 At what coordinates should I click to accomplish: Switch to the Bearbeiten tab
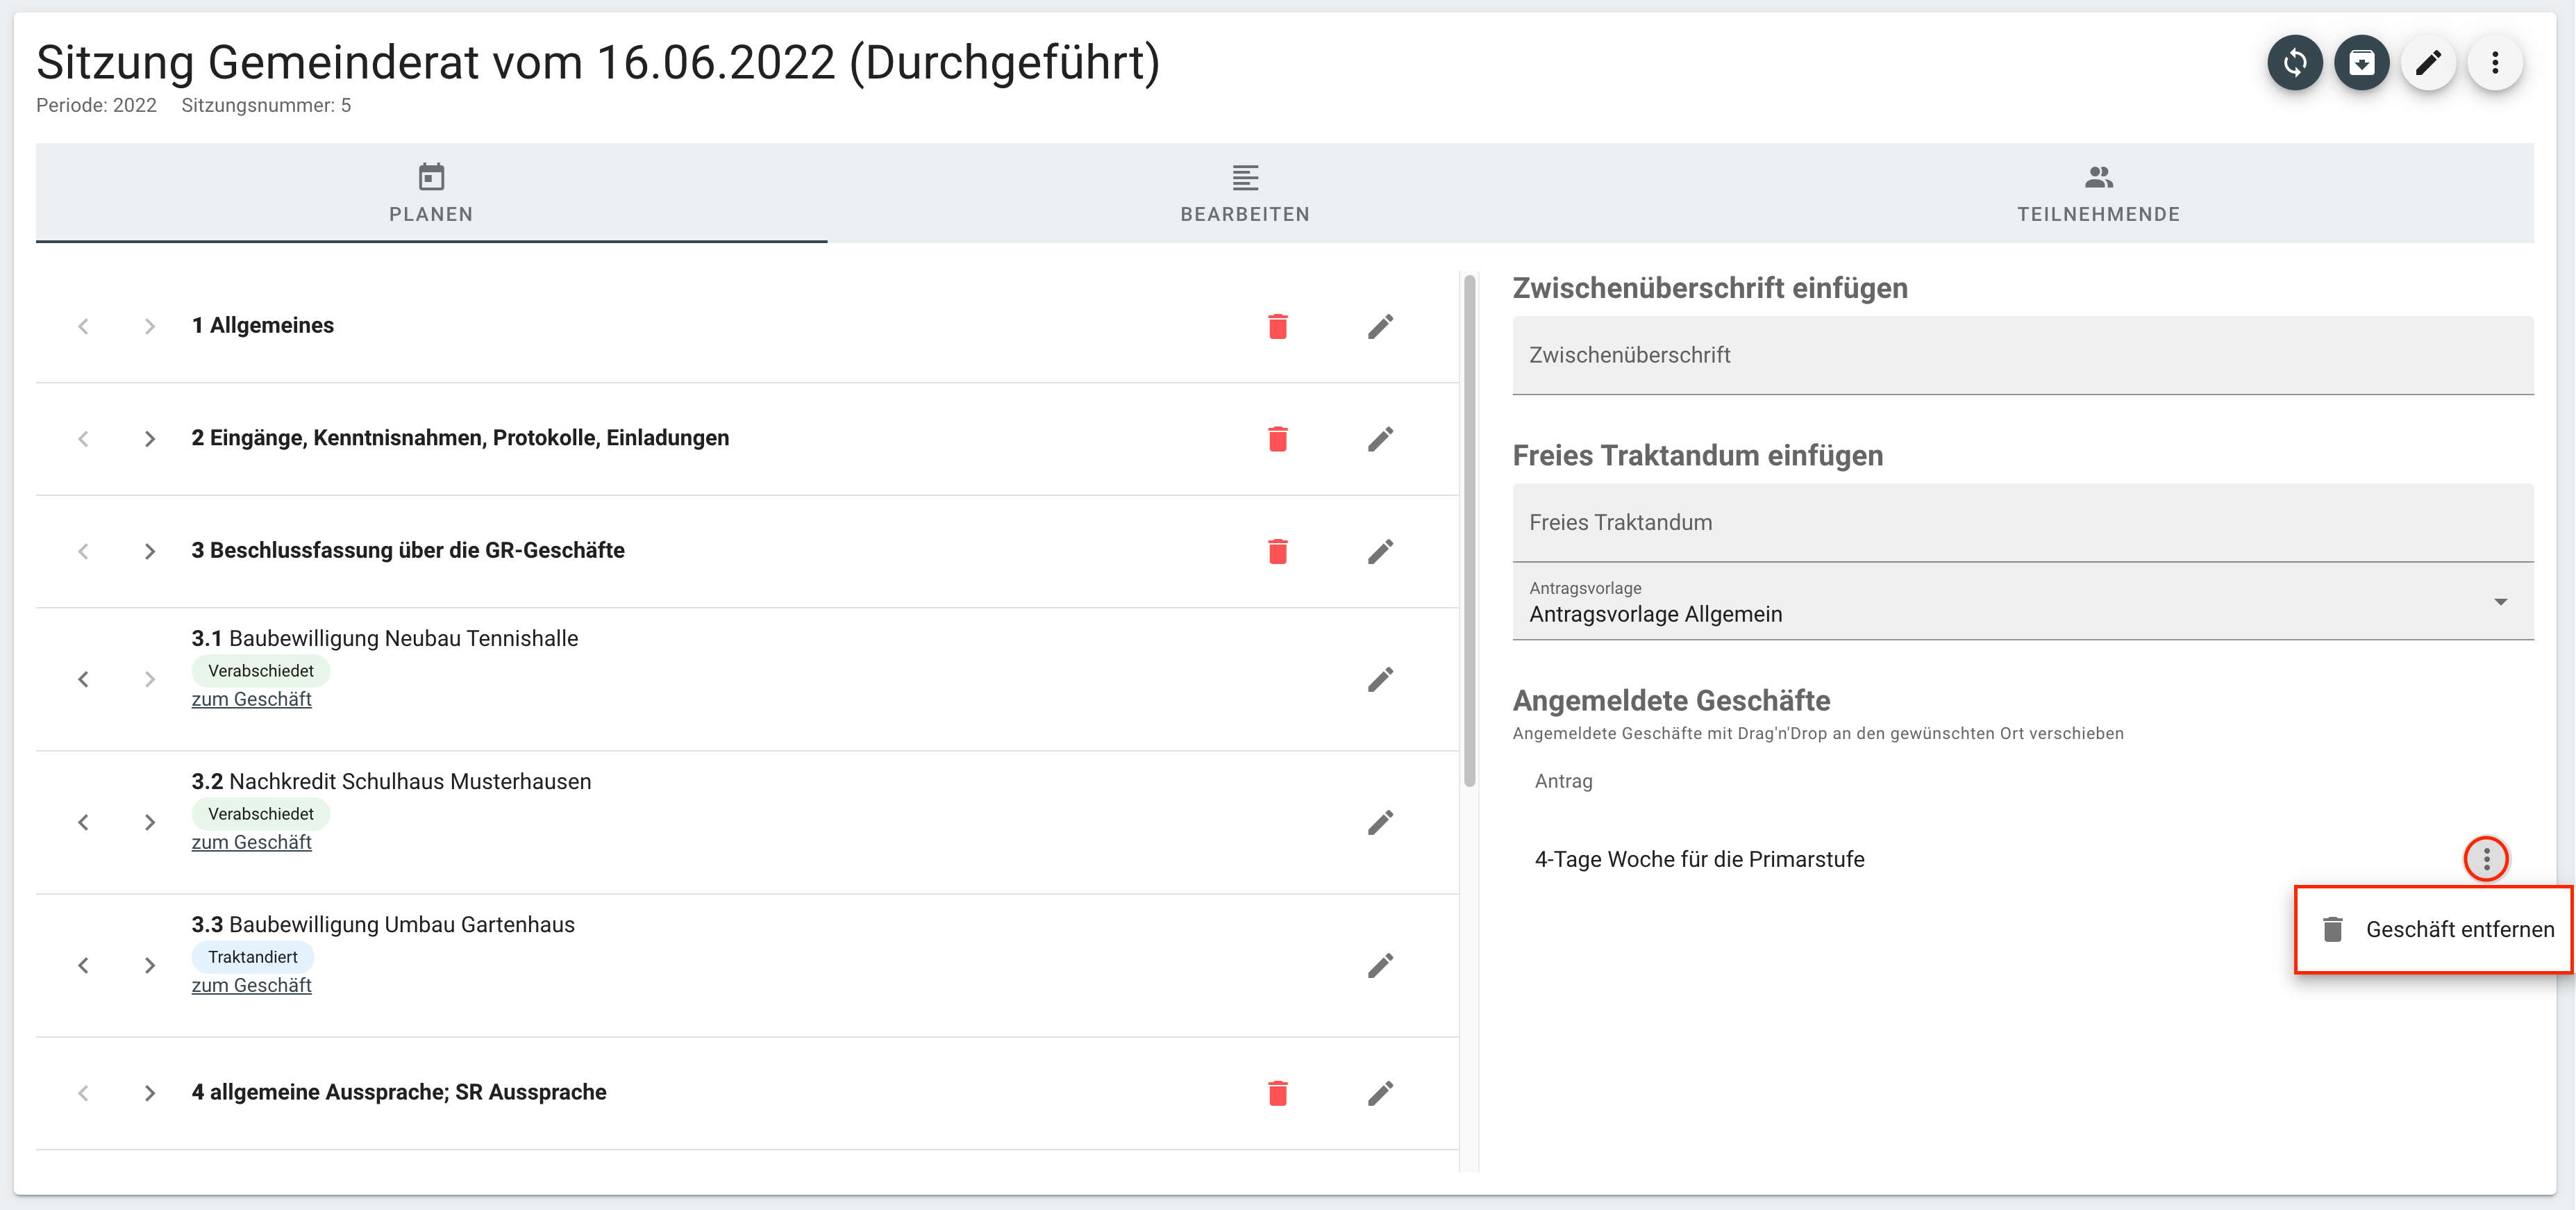[x=1244, y=193]
